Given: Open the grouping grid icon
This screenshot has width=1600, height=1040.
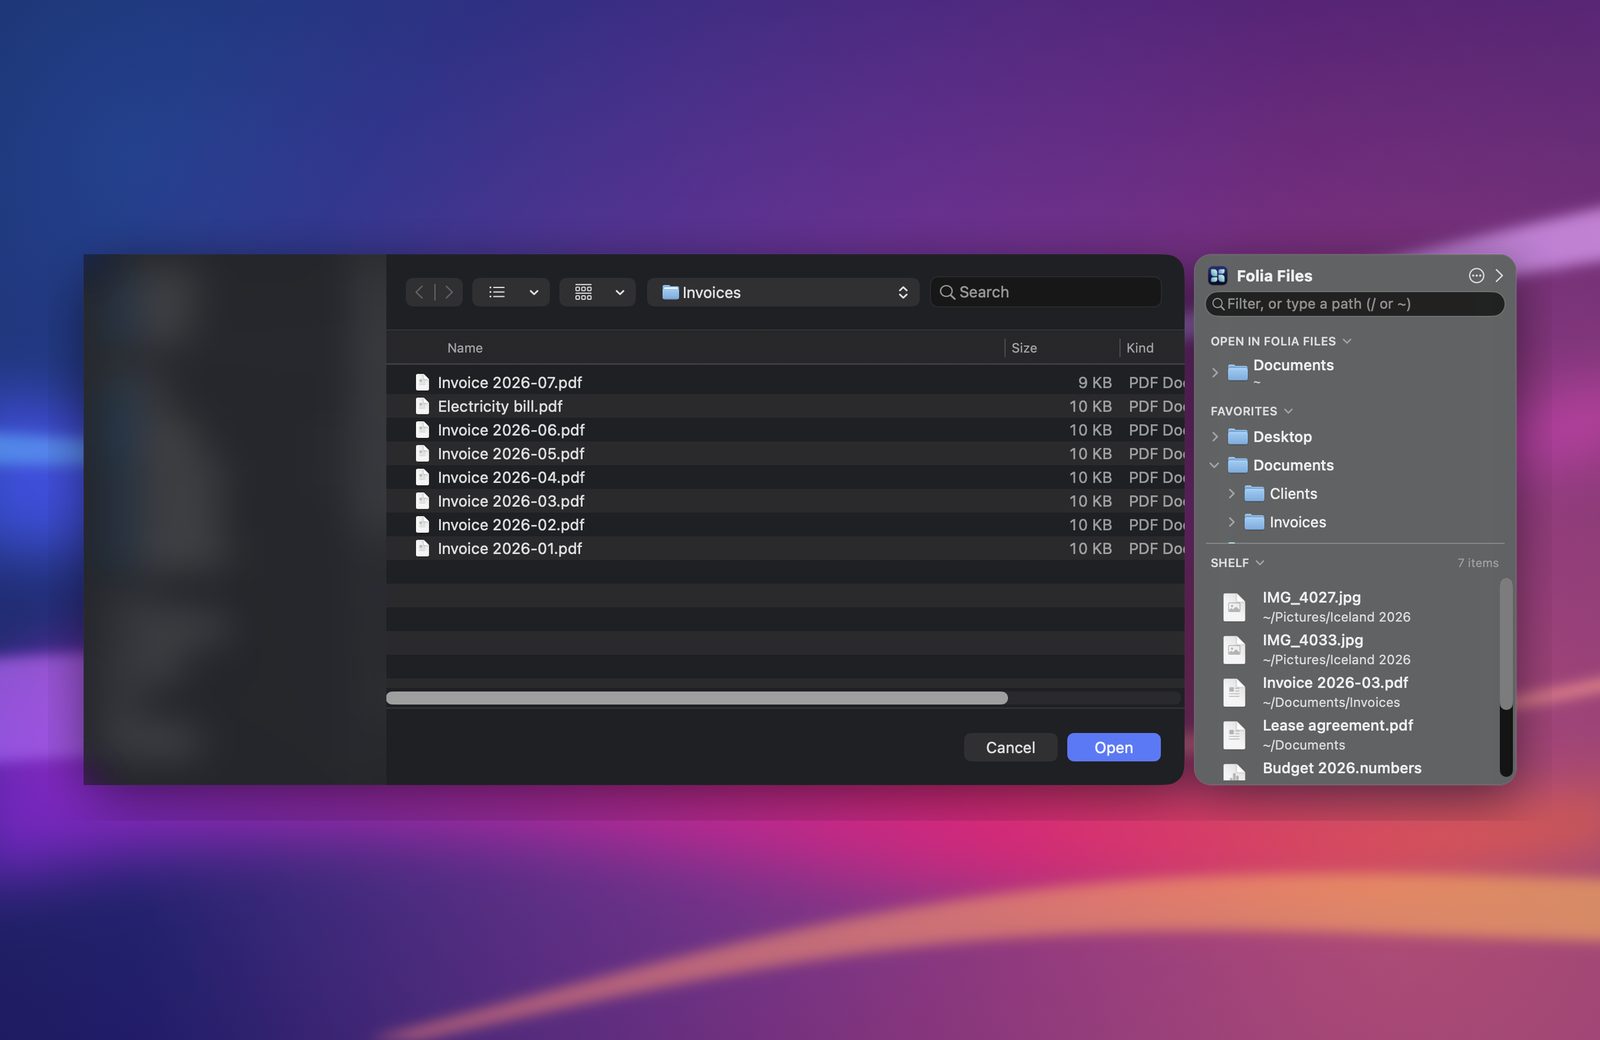Looking at the screenshot, I should point(584,292).
